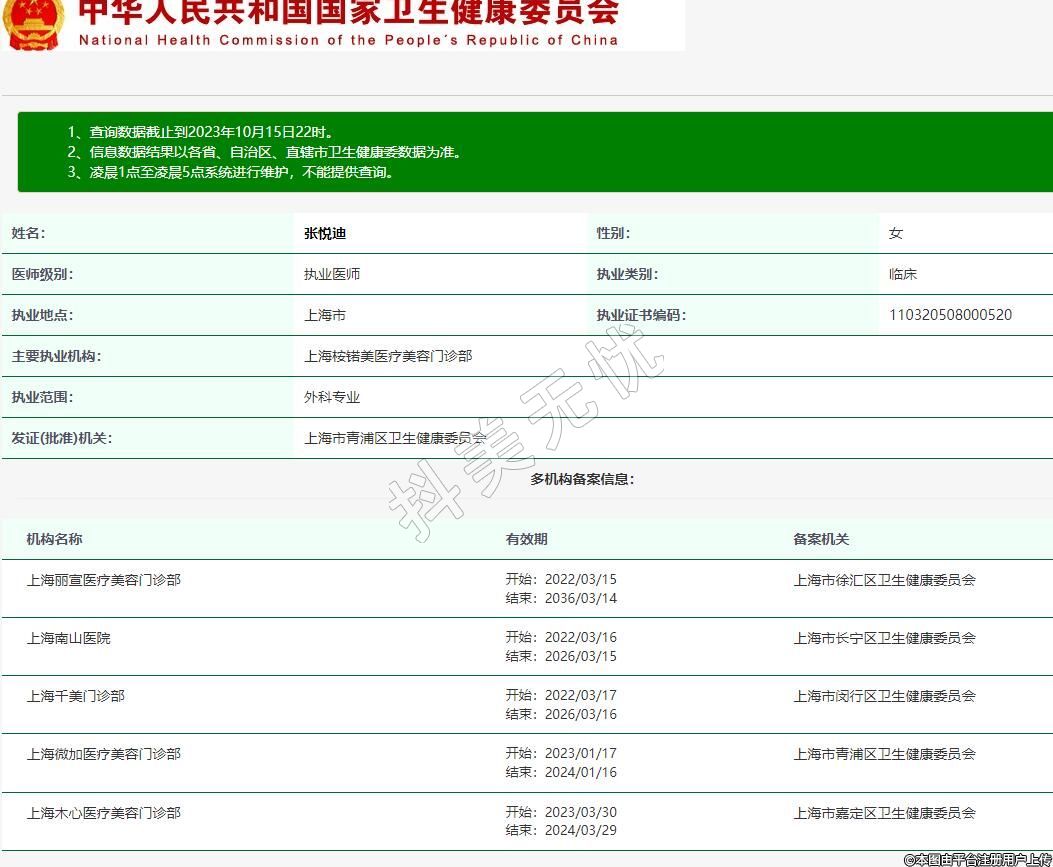Image resolution: width=1053 pixels, height=867 pixels.
Task: Select the doctor name 张悦迪
Action: click(x=325, y=233)
